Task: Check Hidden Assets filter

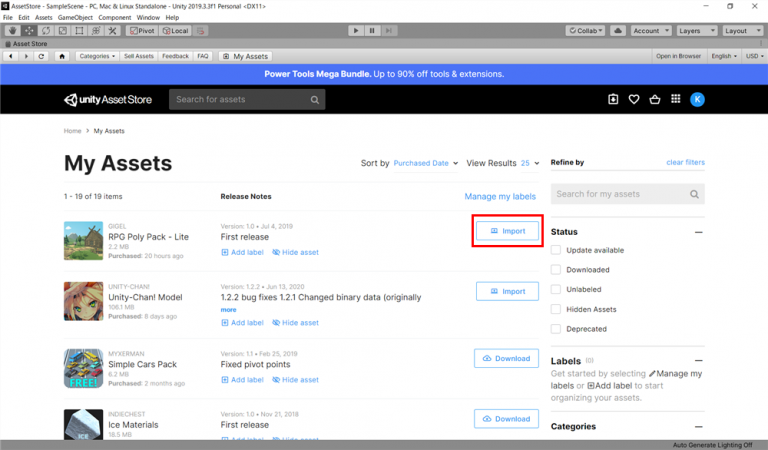Action: (x=556, y=309)
